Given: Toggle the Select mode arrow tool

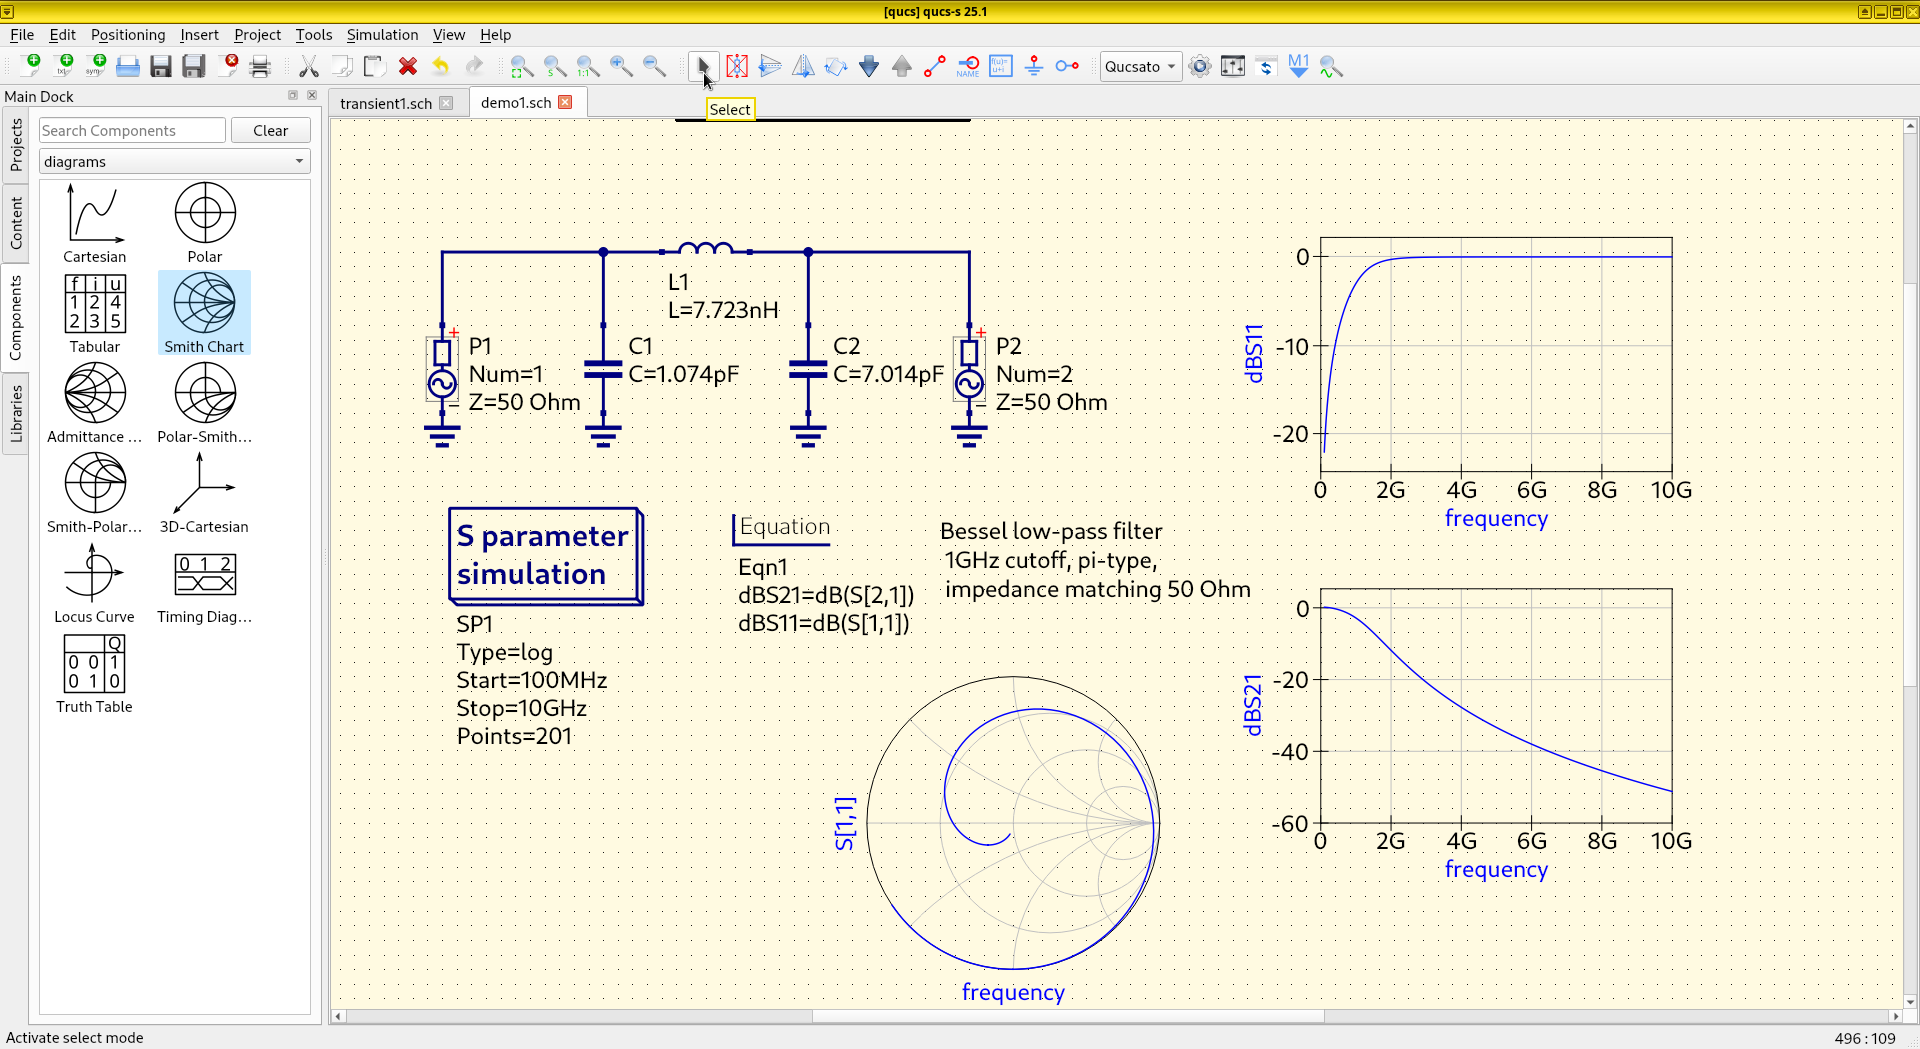Looking at the screenshot, I should tap(703, 67).
